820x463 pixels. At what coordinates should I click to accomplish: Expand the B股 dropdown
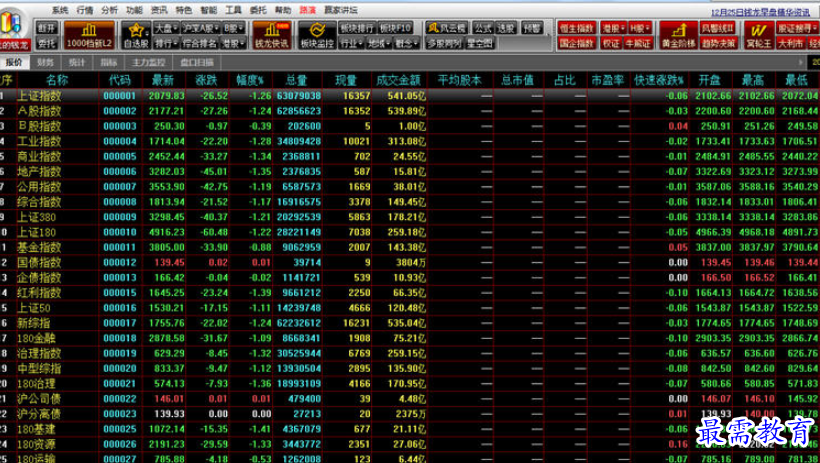point(233,28)
